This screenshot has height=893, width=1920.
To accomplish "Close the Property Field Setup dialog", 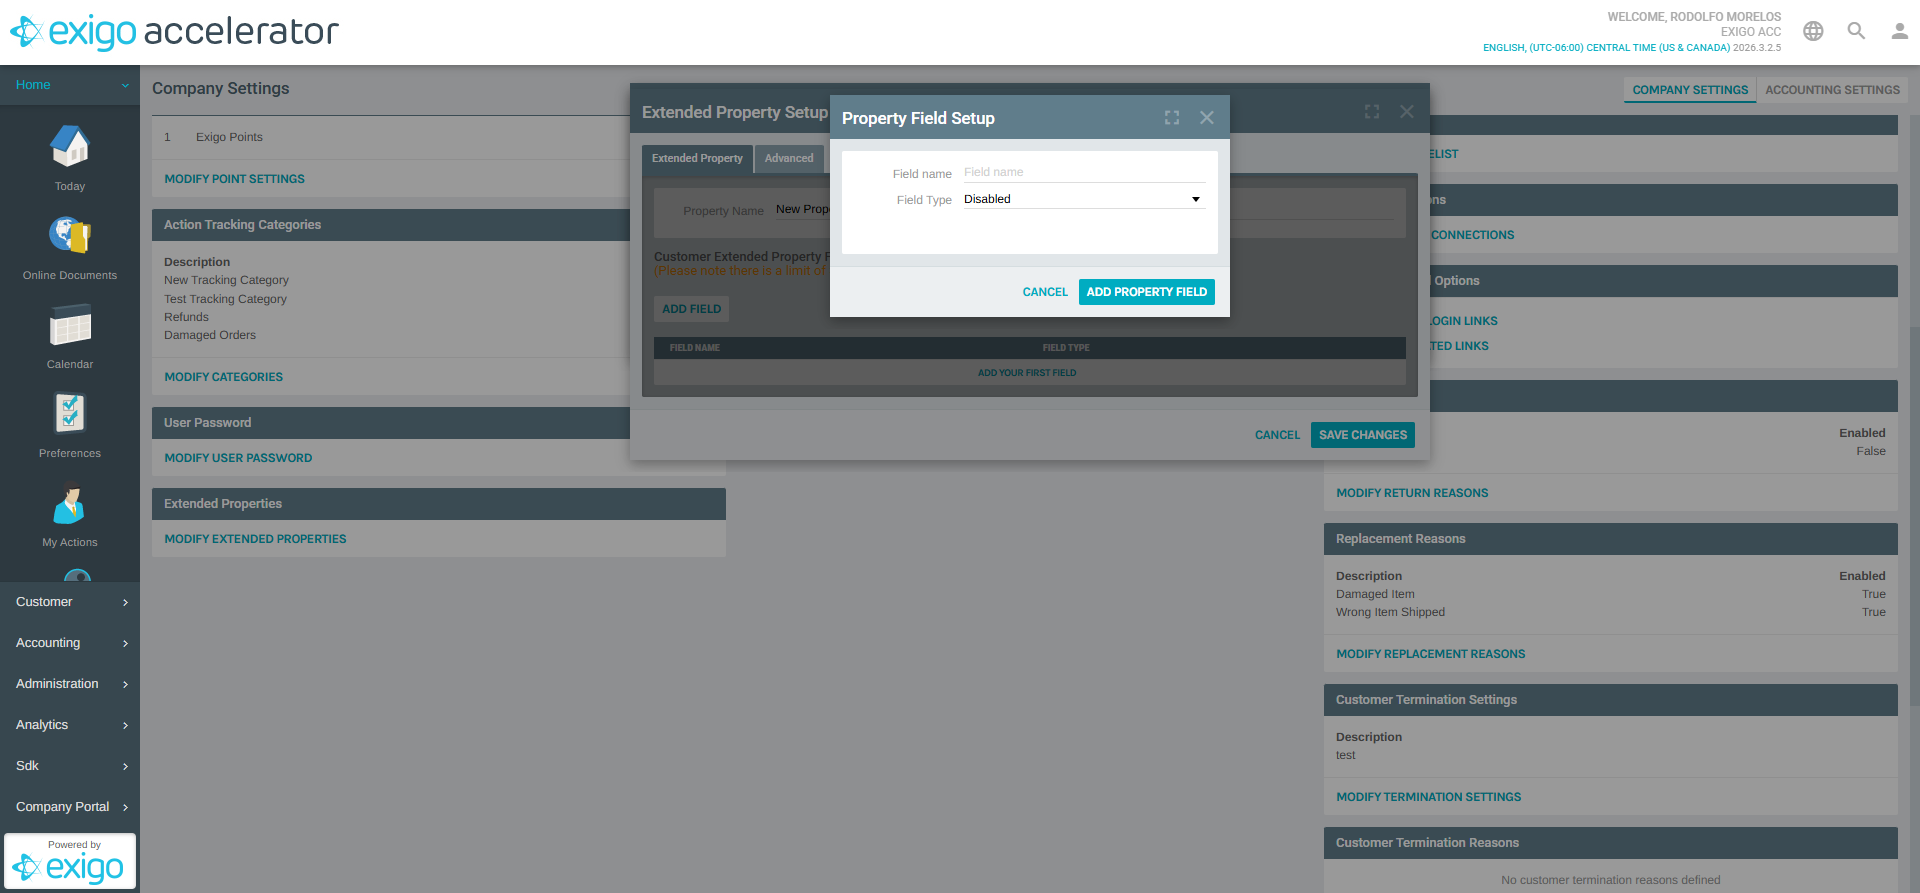I will (1207, 118).
